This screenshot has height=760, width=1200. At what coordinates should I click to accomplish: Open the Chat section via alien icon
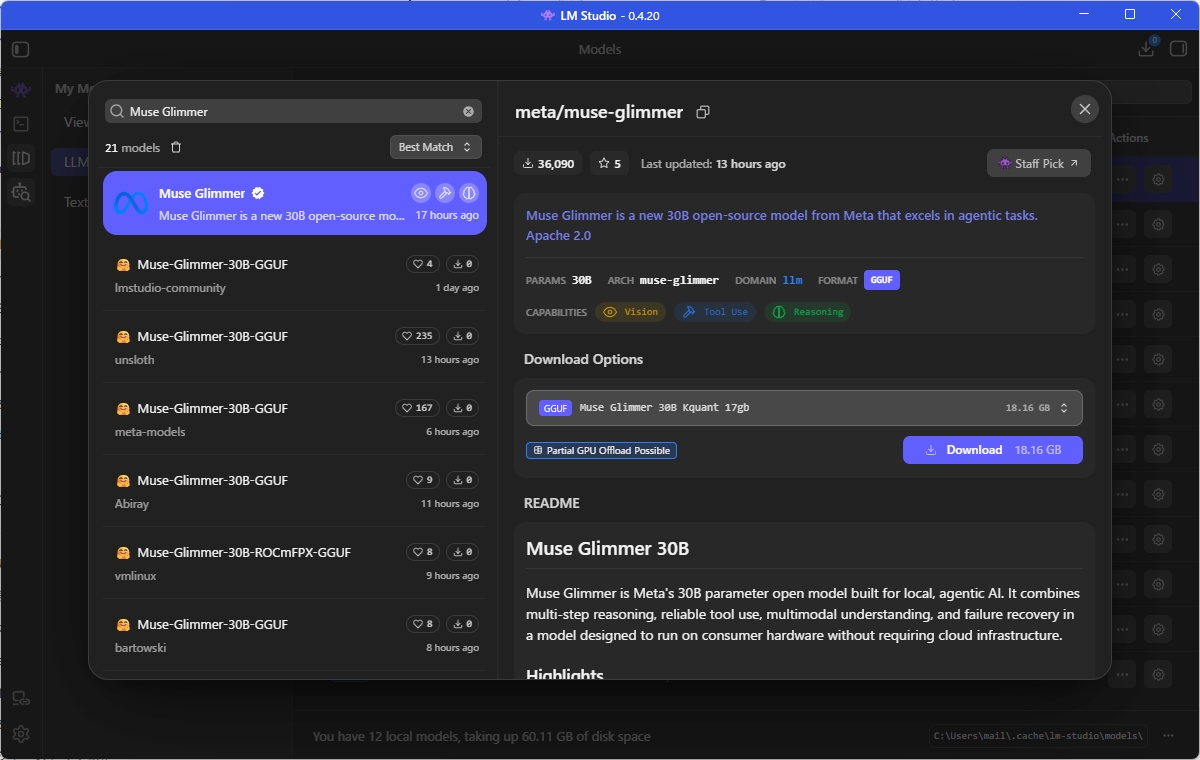coord(21,89)
